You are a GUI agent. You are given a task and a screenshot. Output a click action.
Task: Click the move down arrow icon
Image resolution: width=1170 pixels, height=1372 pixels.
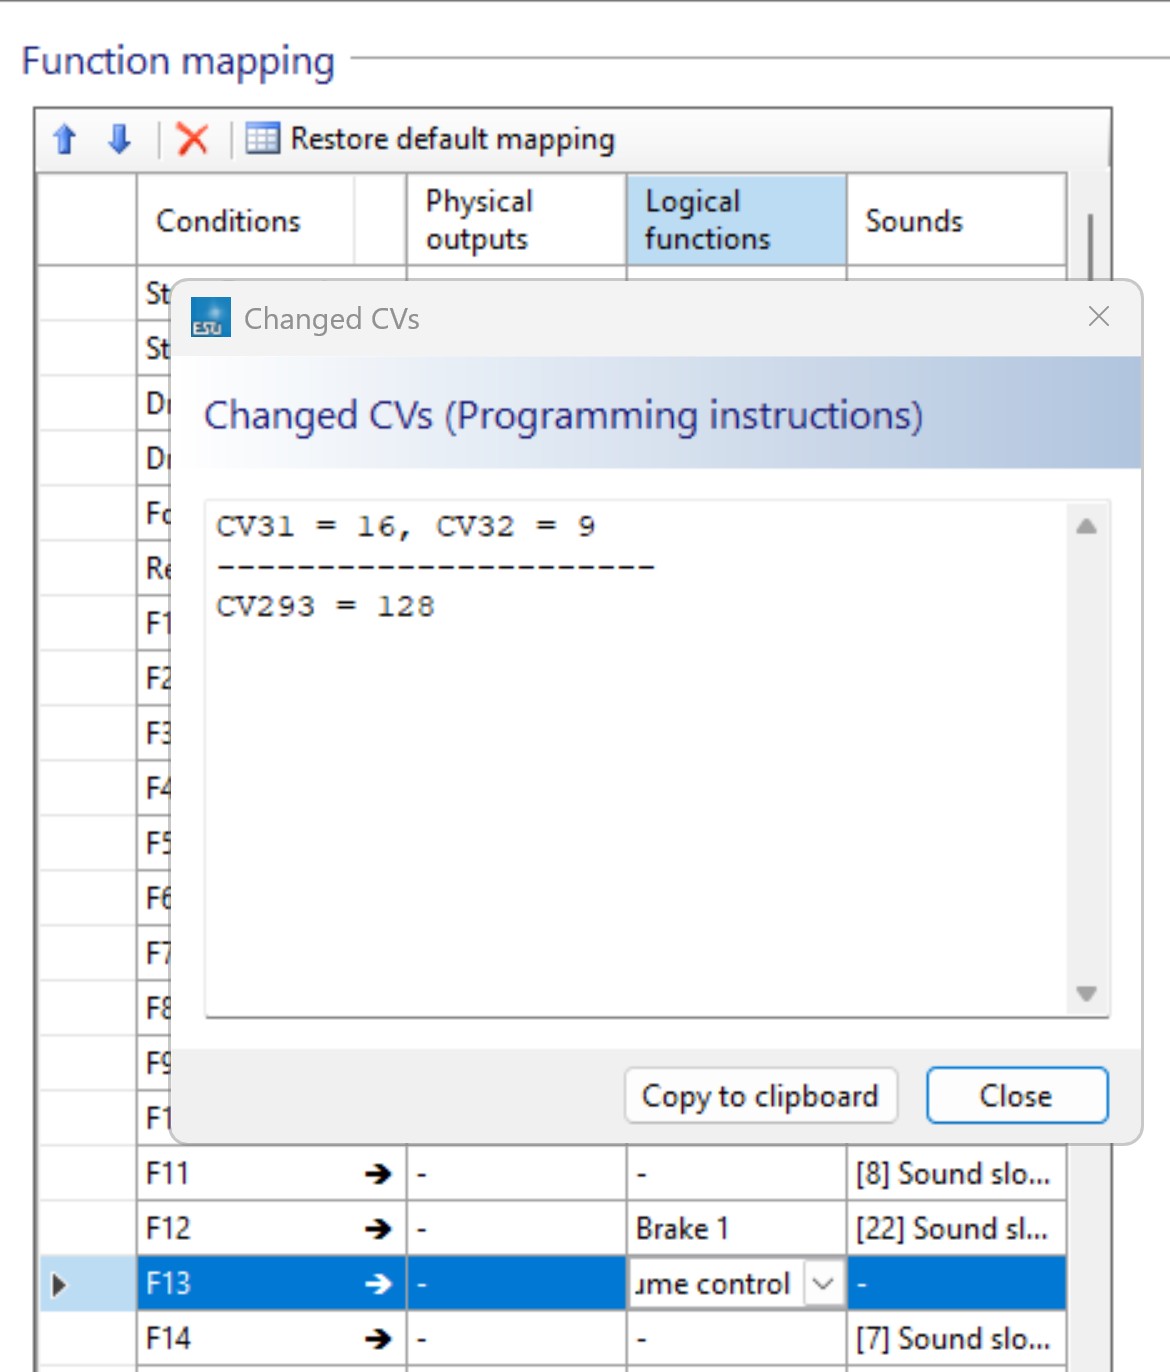(x=119, y=139)
